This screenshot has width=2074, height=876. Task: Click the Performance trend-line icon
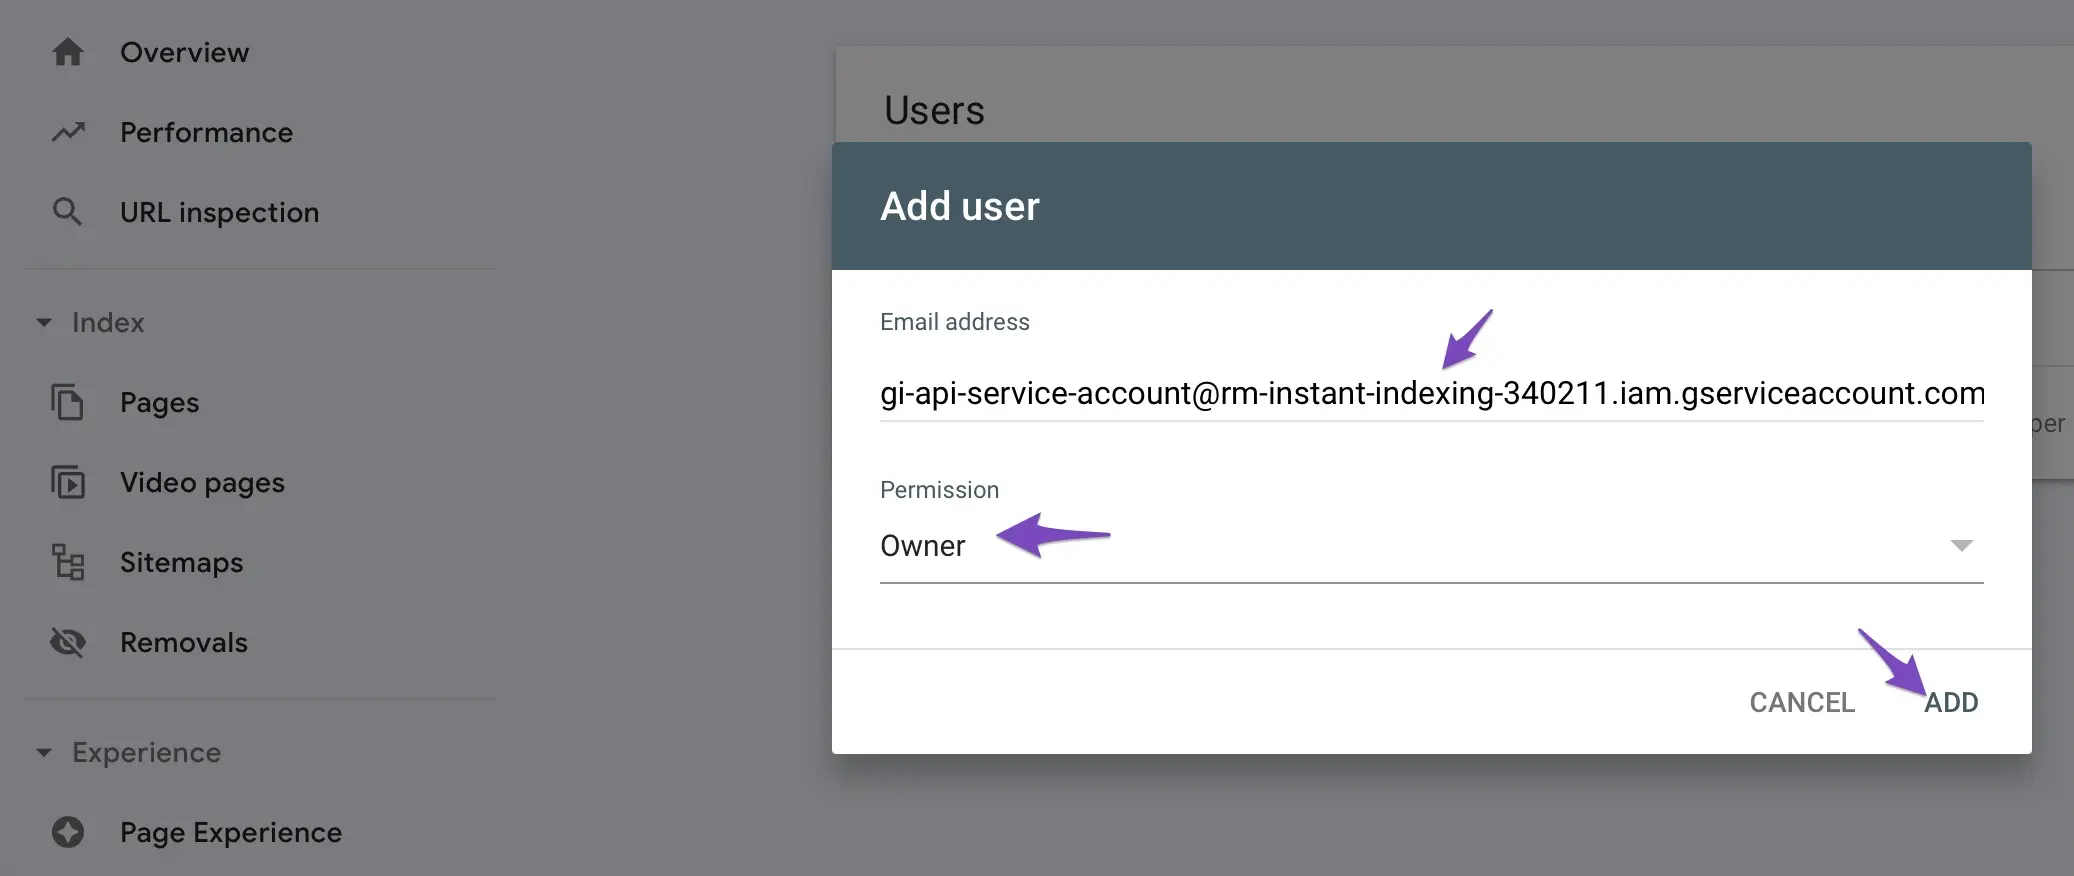click(x=68, y=132)
